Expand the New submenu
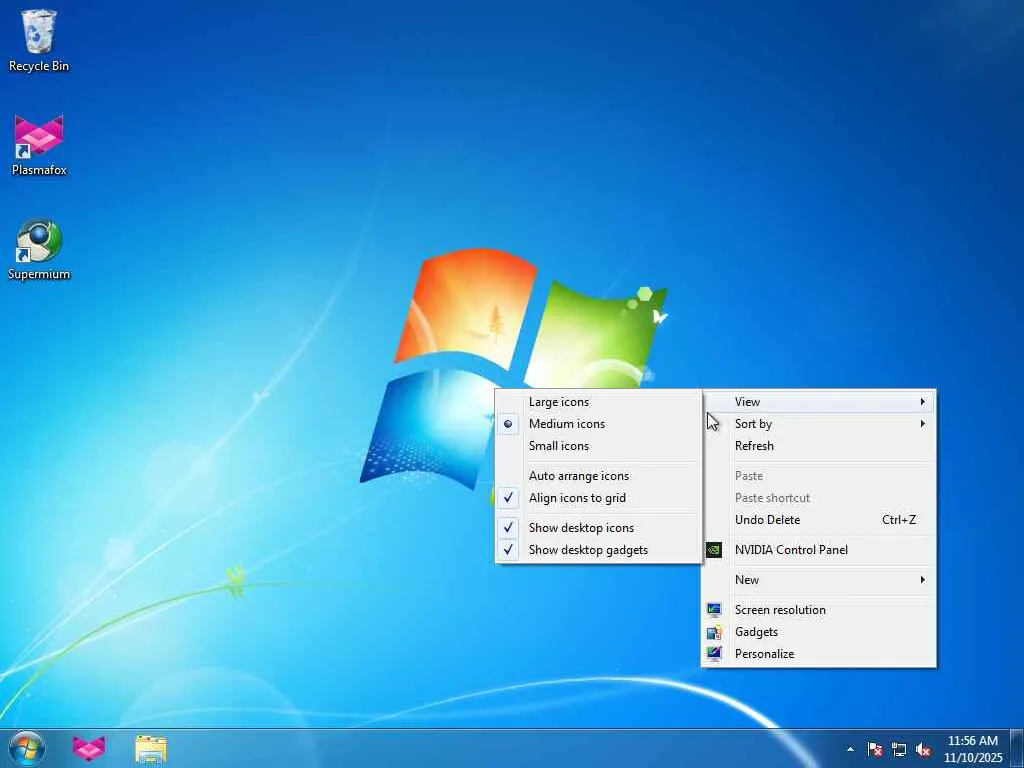 (x=818, y=580)
